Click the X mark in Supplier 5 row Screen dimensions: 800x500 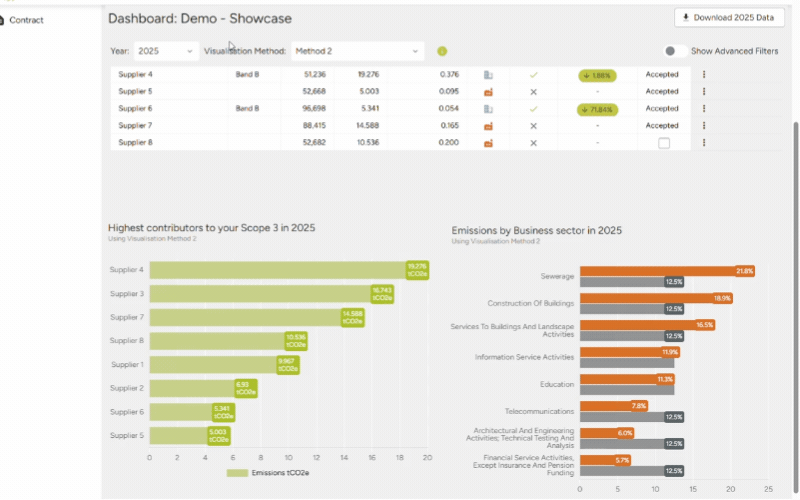tap(533, 92)
